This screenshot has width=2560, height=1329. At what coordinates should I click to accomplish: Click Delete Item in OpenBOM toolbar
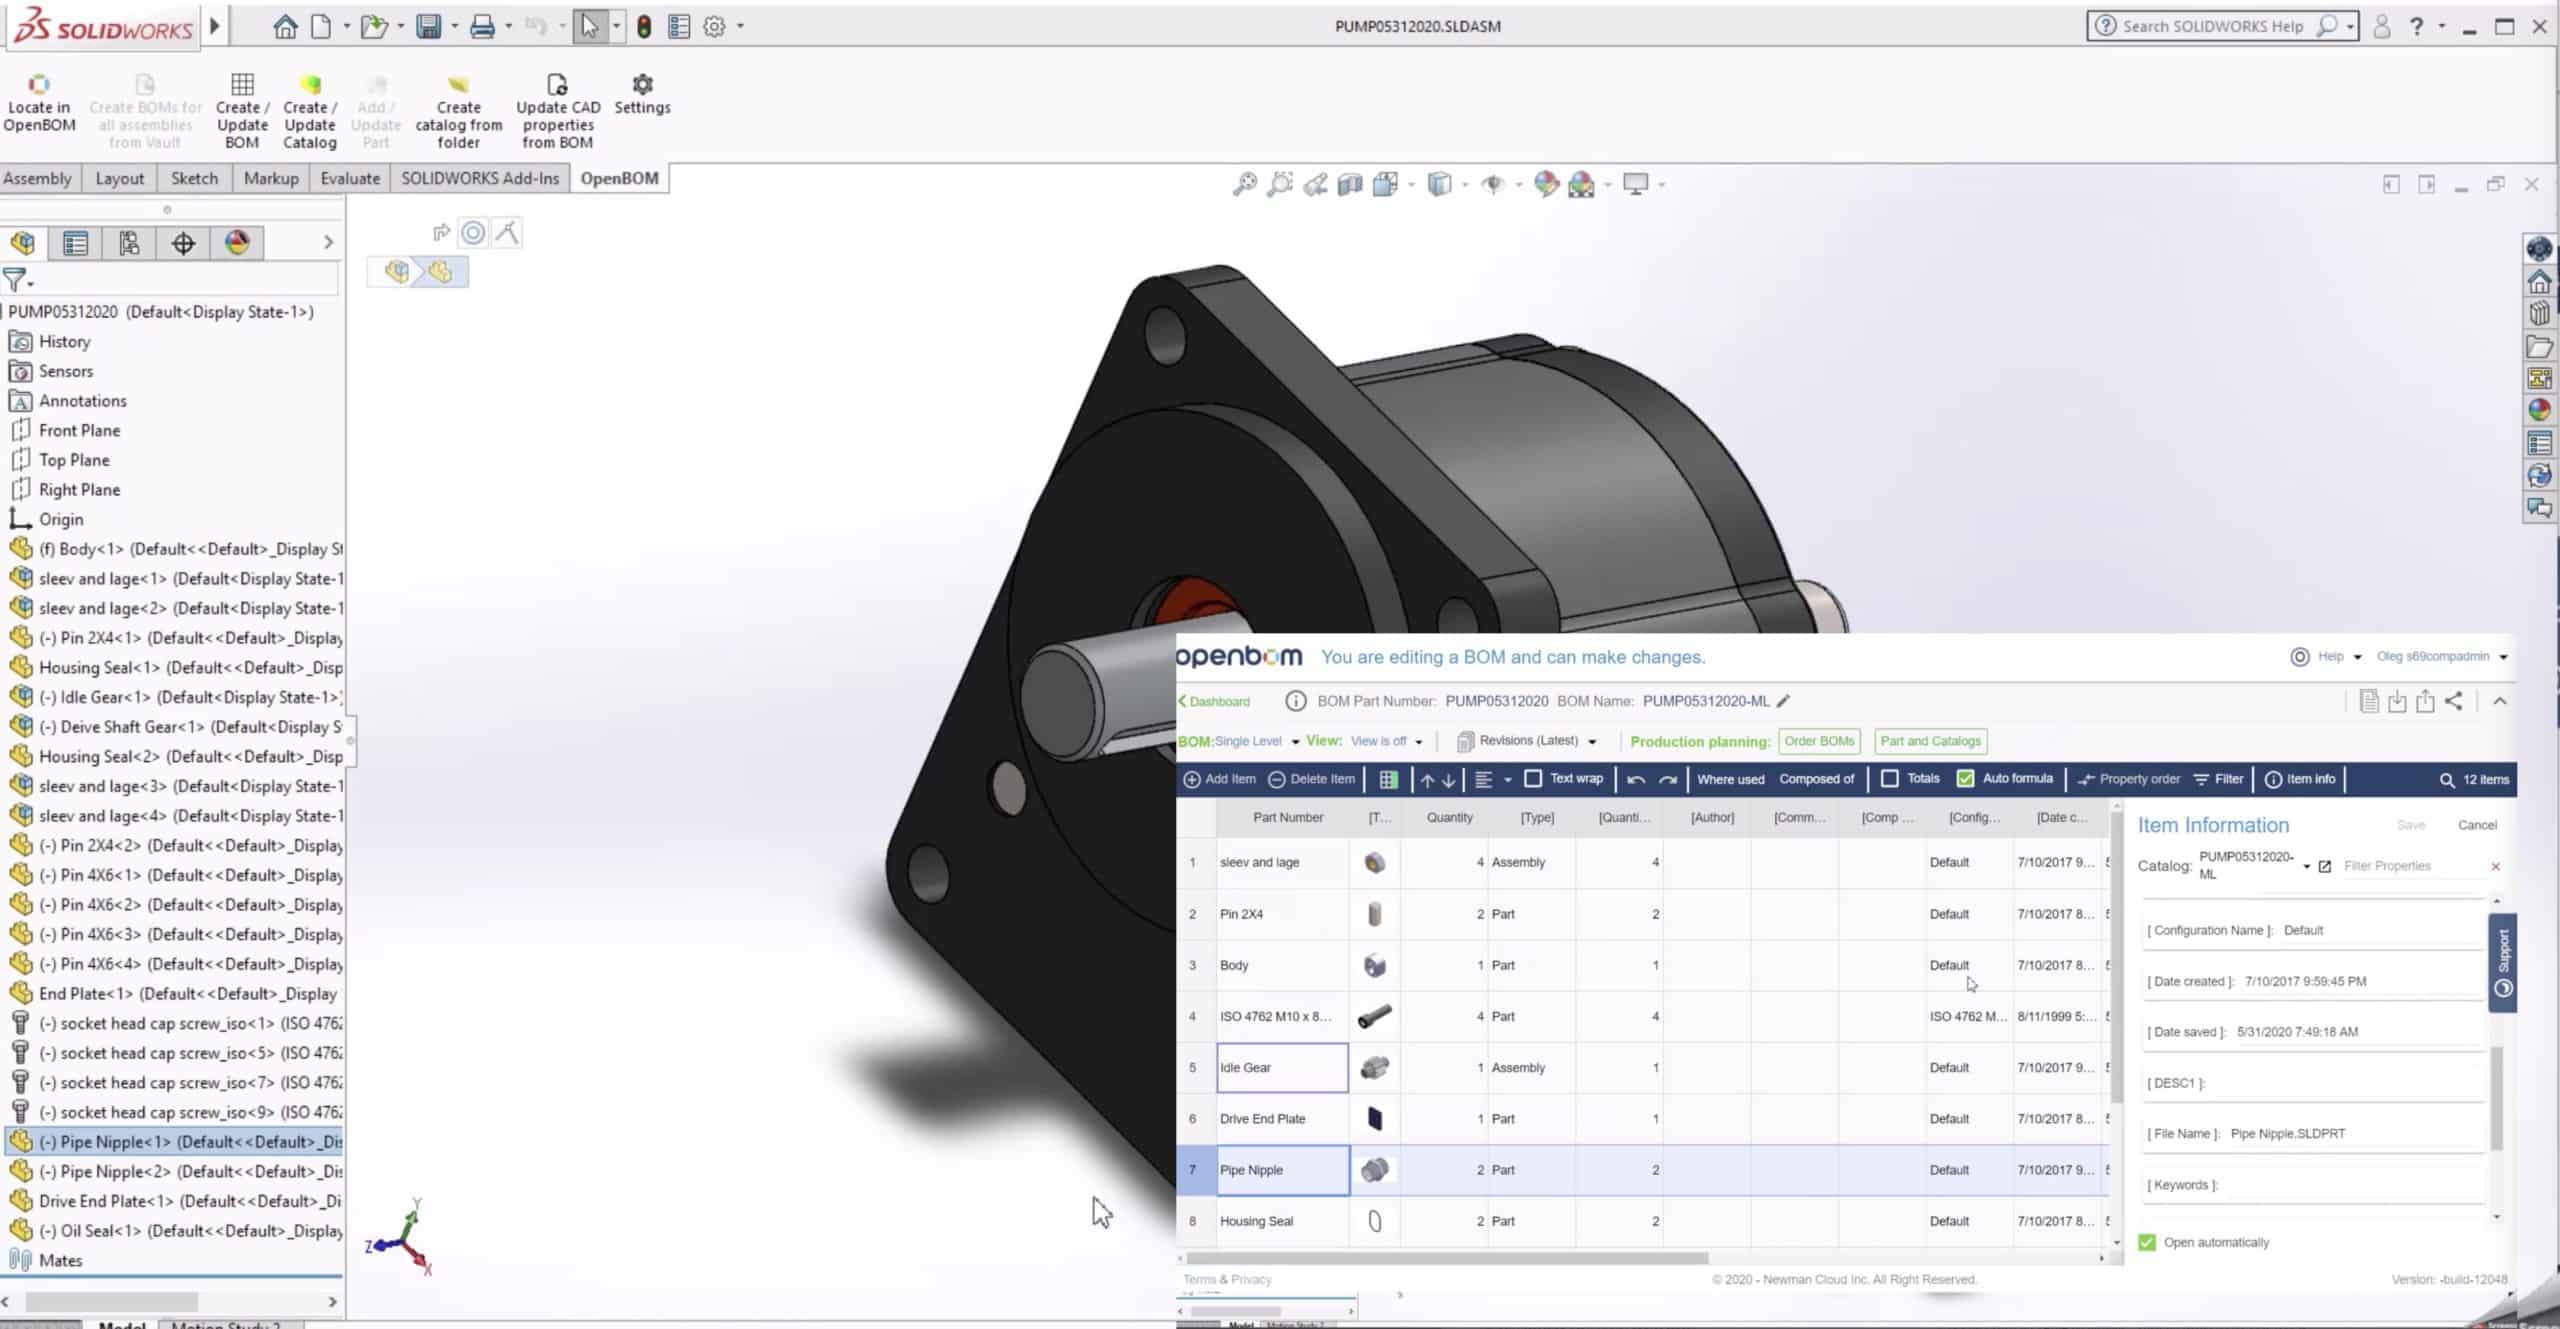point(1312,779)
